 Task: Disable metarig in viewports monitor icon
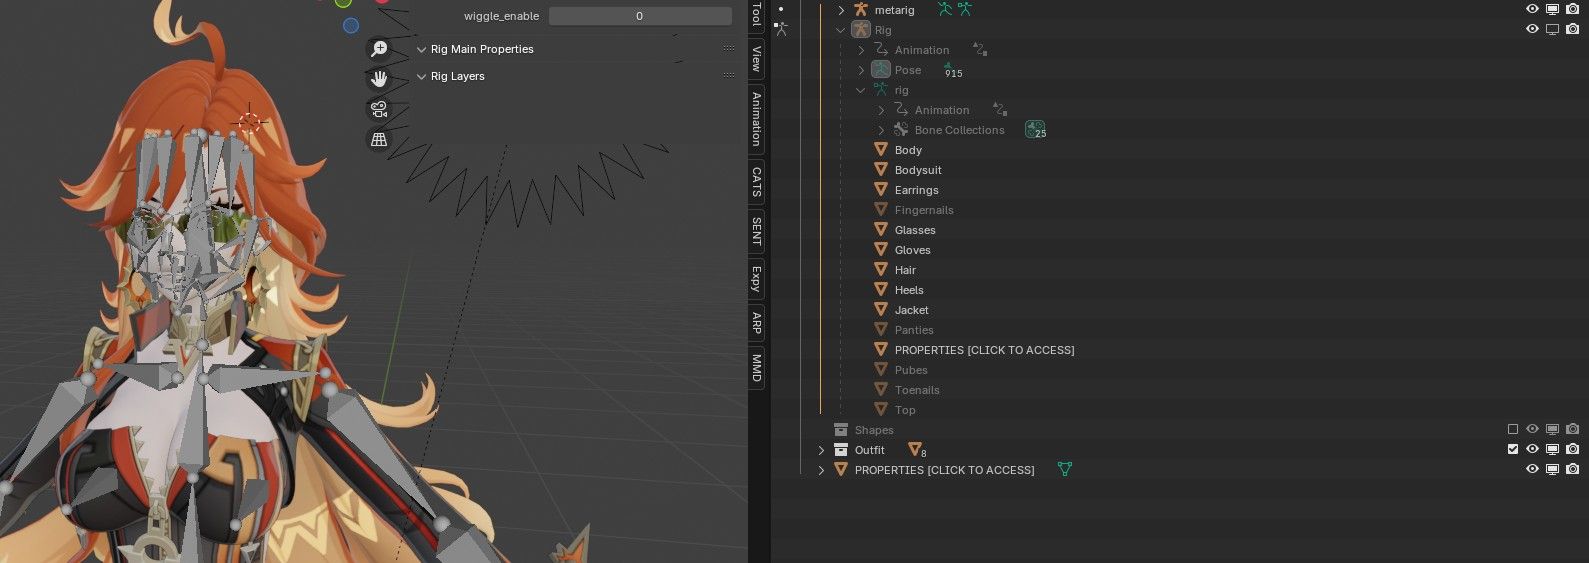coord(1552,10)
